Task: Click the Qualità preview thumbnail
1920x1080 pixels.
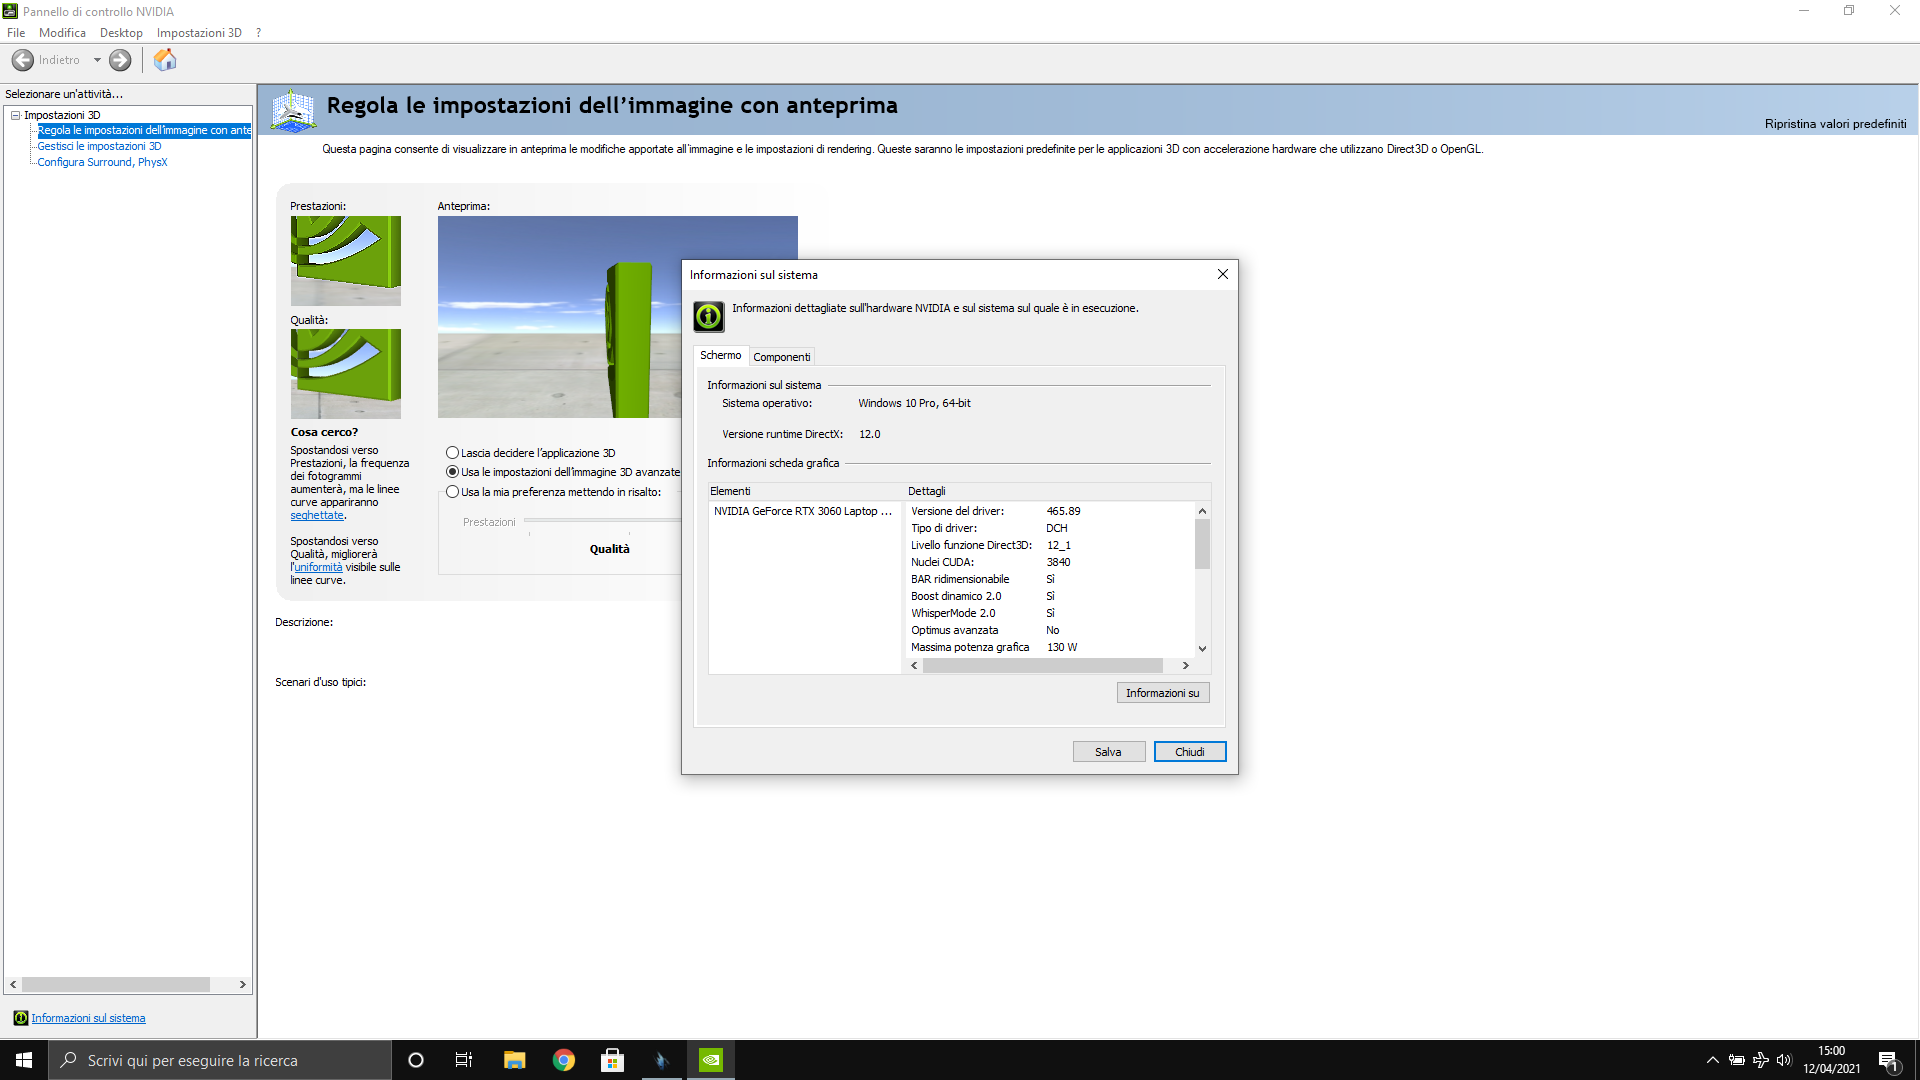Action: [346, 374]
